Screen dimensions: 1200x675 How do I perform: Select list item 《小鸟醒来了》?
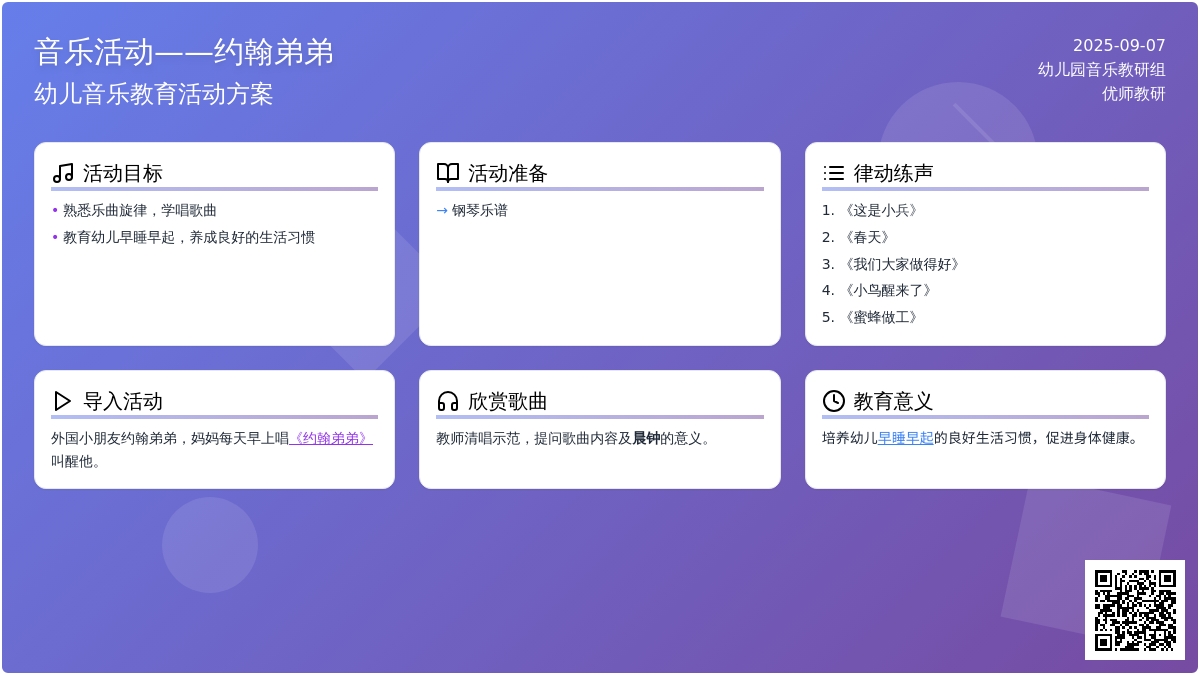(887, 290)
